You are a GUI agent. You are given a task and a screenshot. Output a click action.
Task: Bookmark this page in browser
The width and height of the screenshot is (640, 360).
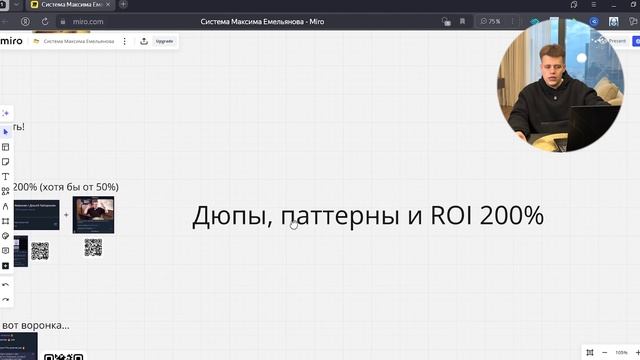tap(462, 21)
